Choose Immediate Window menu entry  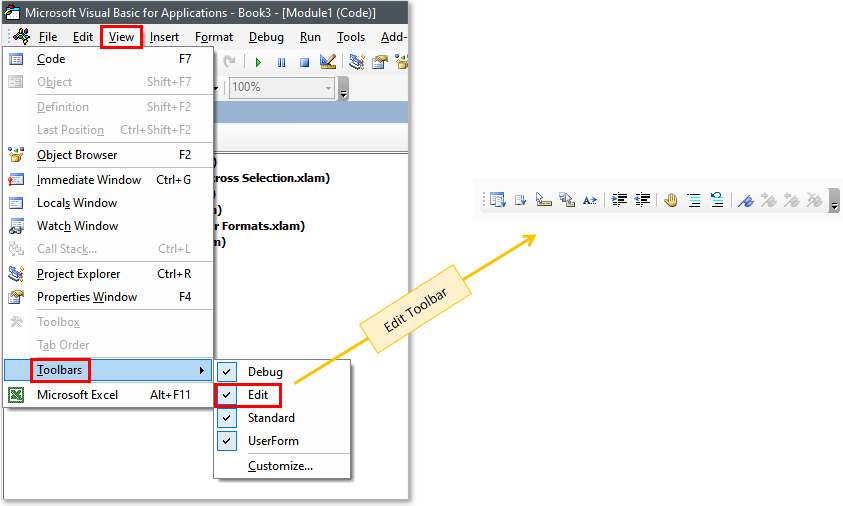coord(108,180)
